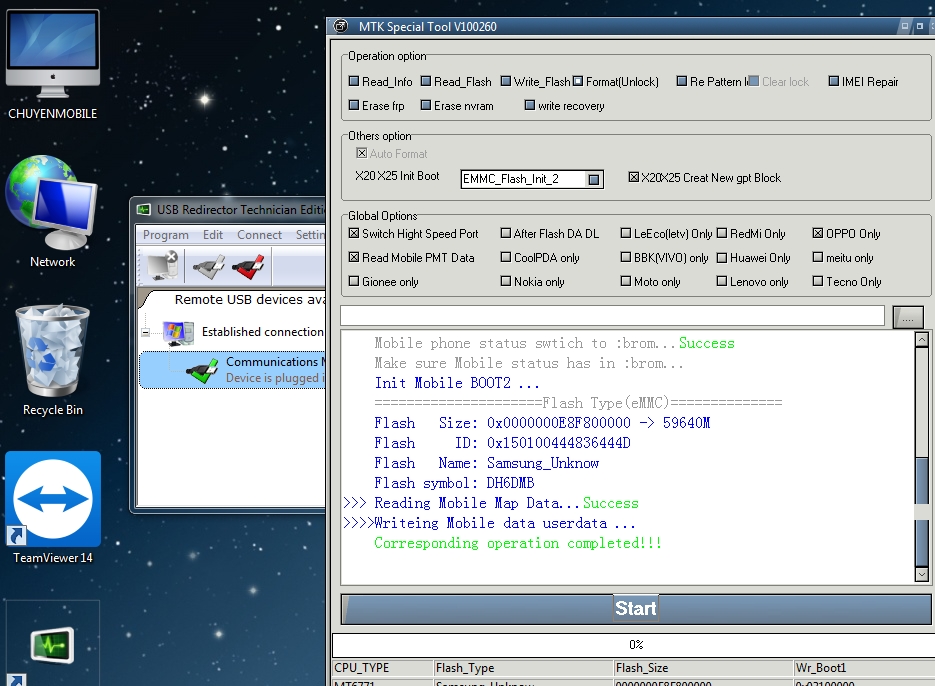Viewport: 935px width, 686px height.
Task: Uncheck Switch Hight Speed Port
Action: click(x=354, y=233)
